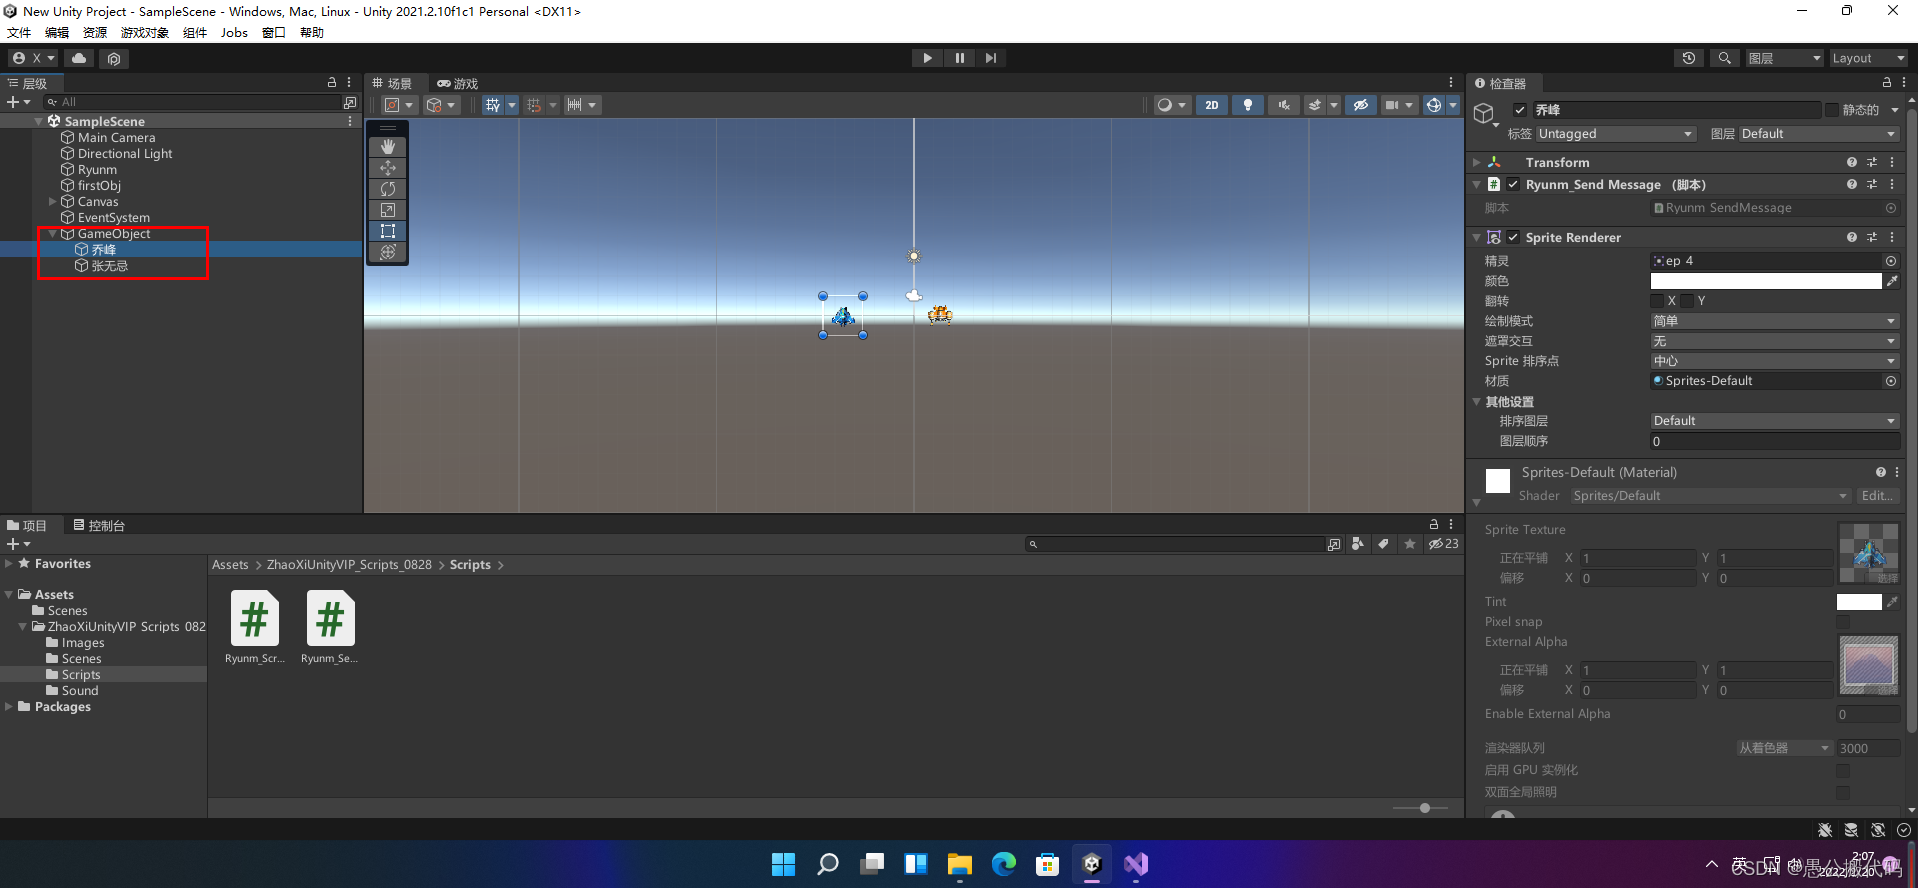Screen dimensions: 1918x888
Task: Select 张无忌 object in hierarchy
Action: [110, 266]
